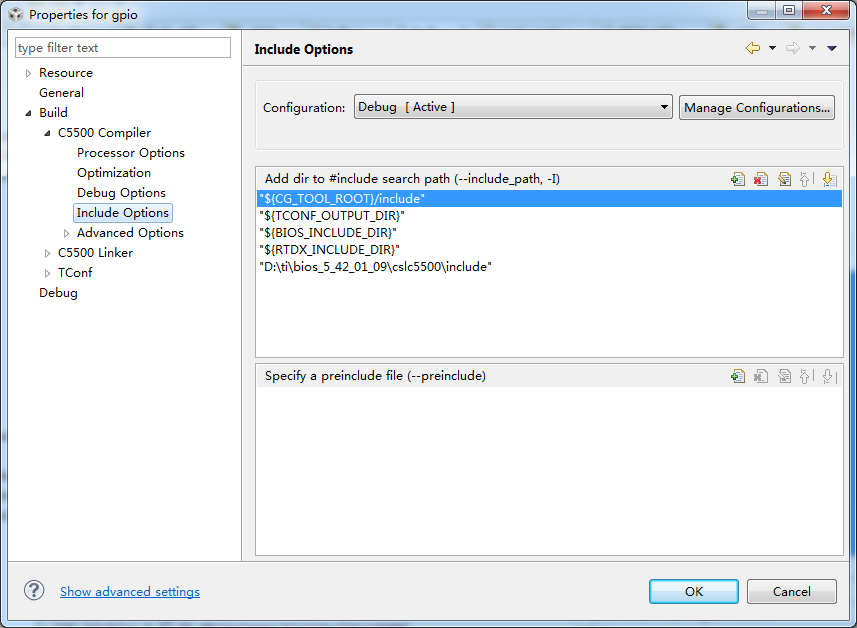The width and height of the screenshot is (857, 628).
Task: Select General in the properties tree
Action: tap(61, 93)
